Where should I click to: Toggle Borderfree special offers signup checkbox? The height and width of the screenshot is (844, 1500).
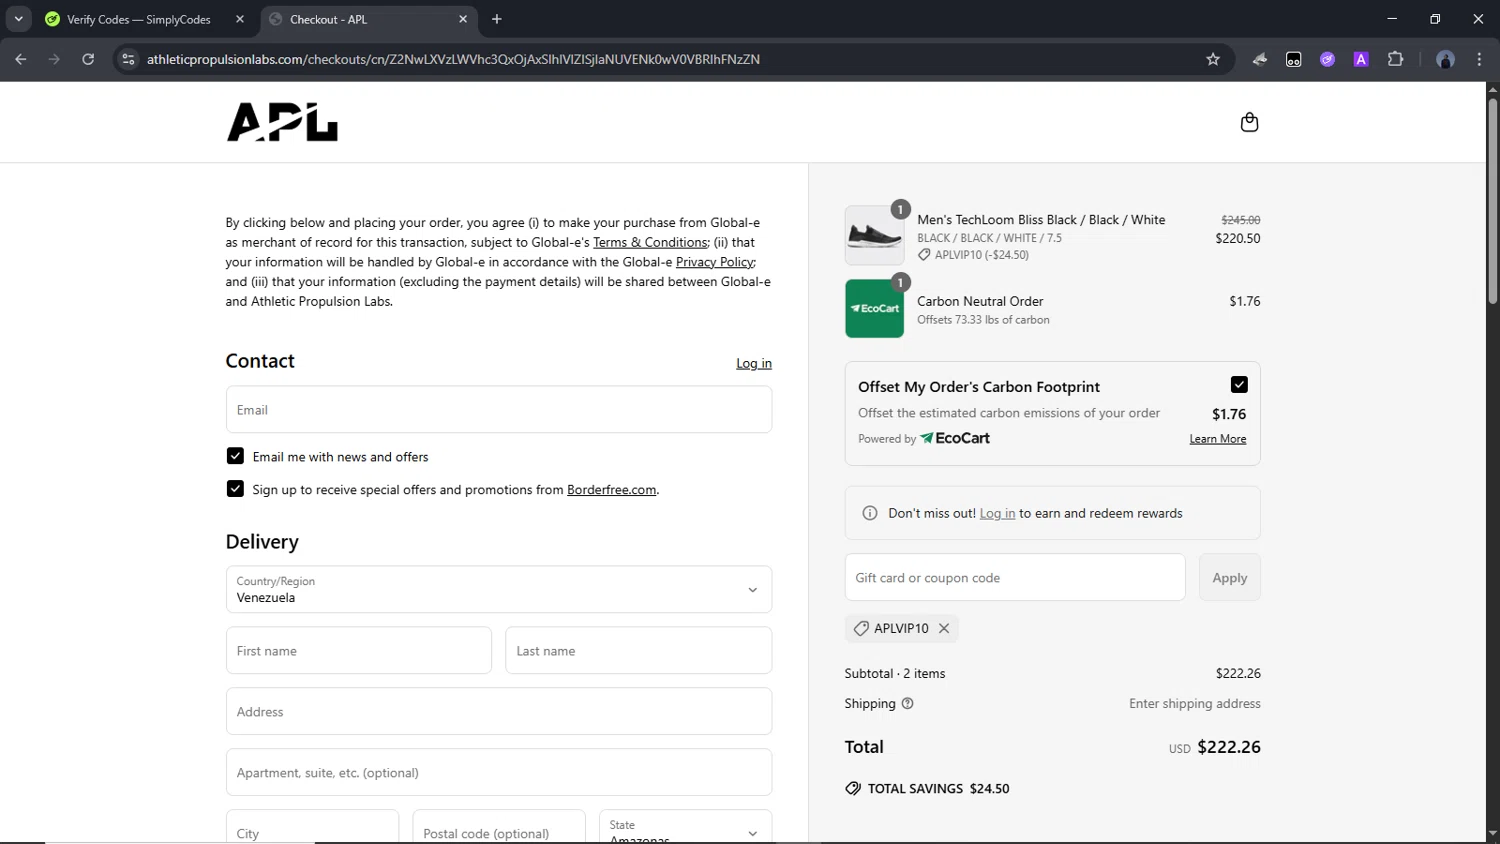tap(235, 489)
